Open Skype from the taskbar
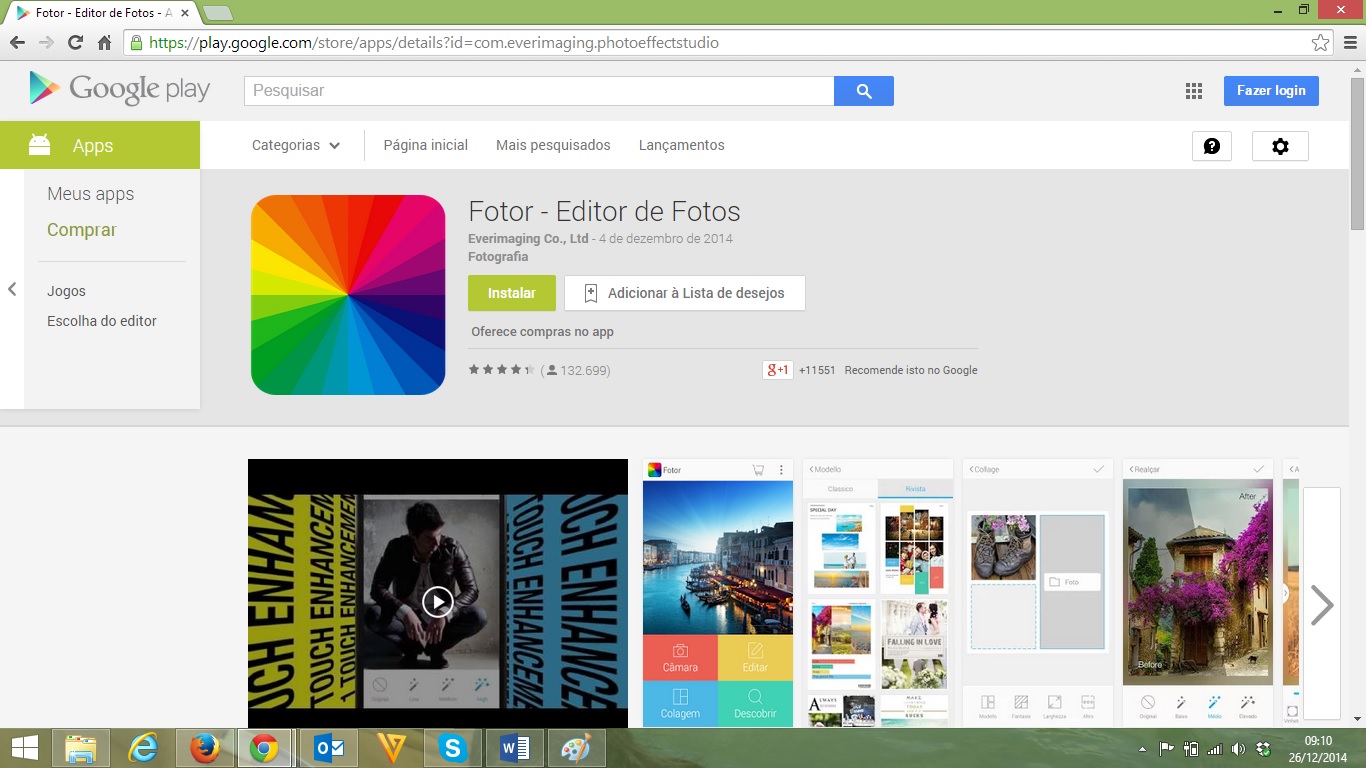This screenshot has height=768, width=1366. pyautogui.click(x=453, y=748)
